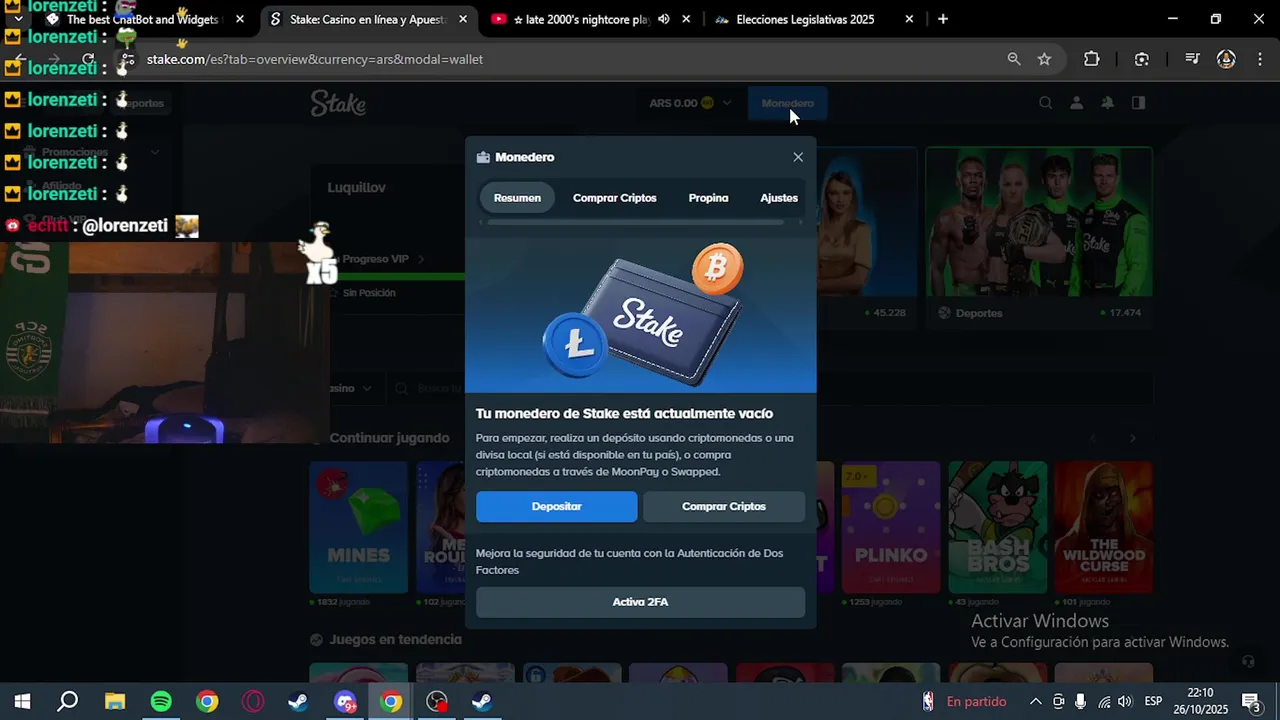Open the search magnifier in Stake header
Screen dimensions: 1280x720
pyautogui.click(x=1045, y=103)
